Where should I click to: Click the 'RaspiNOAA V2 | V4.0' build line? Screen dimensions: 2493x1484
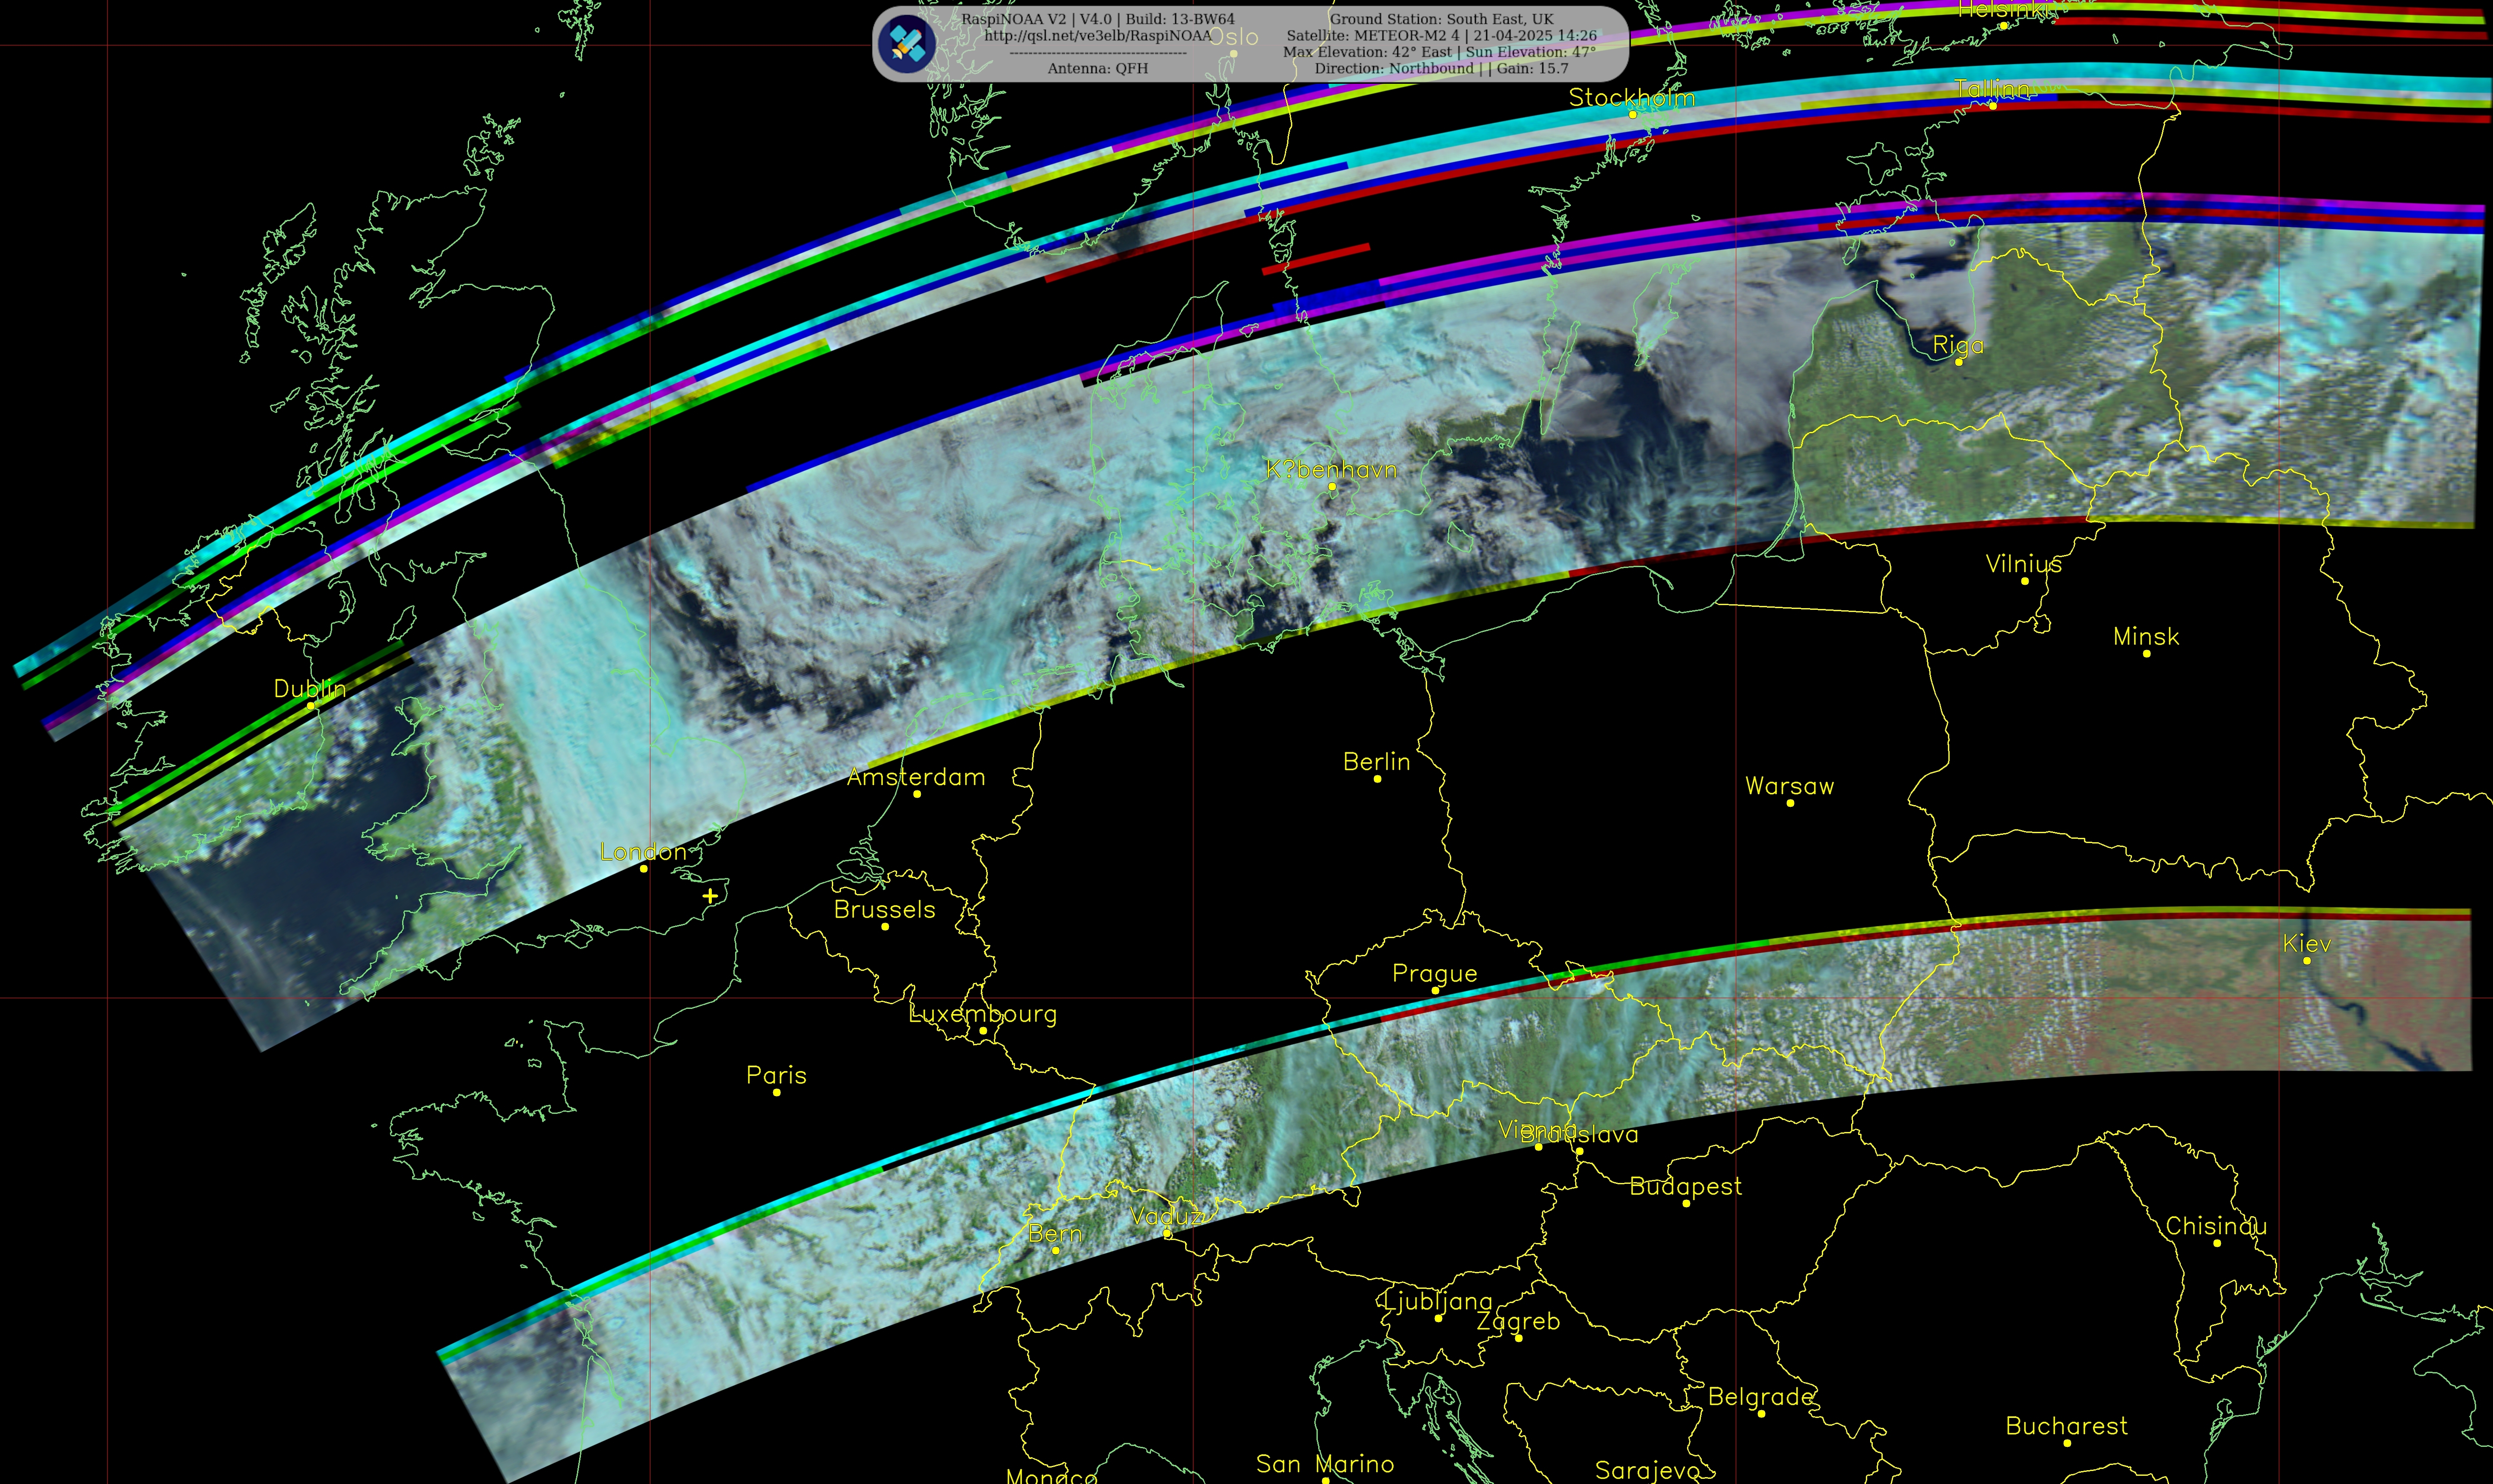click(1097, 19)
